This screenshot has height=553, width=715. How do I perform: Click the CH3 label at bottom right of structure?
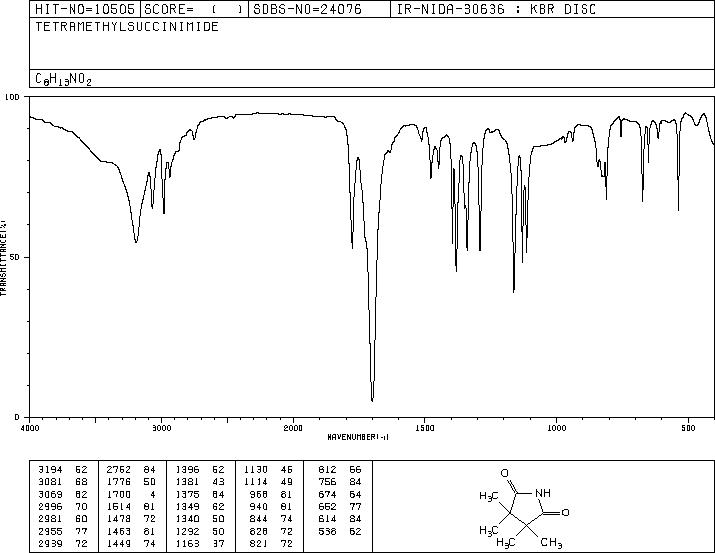(551, 543)
